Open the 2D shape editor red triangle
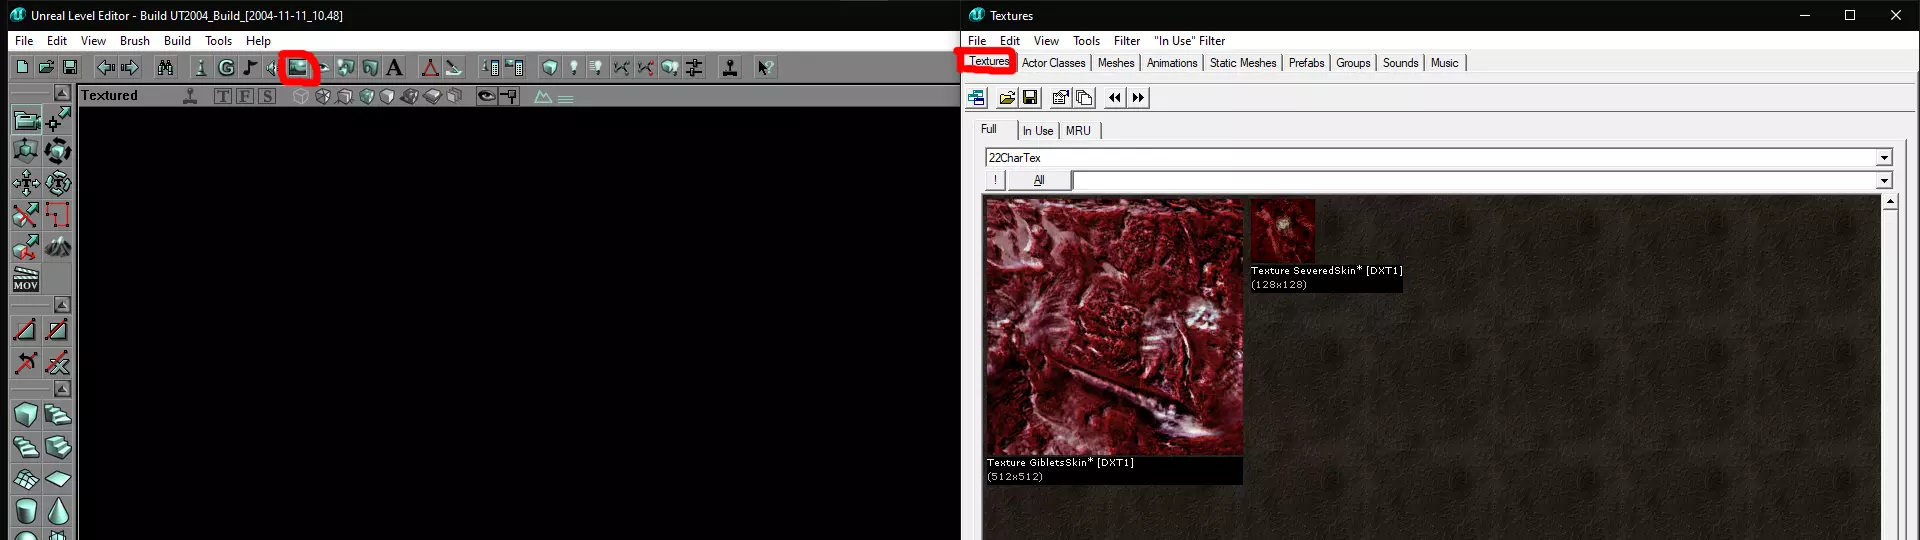1920x540 pixels. (x=430, y=67)
